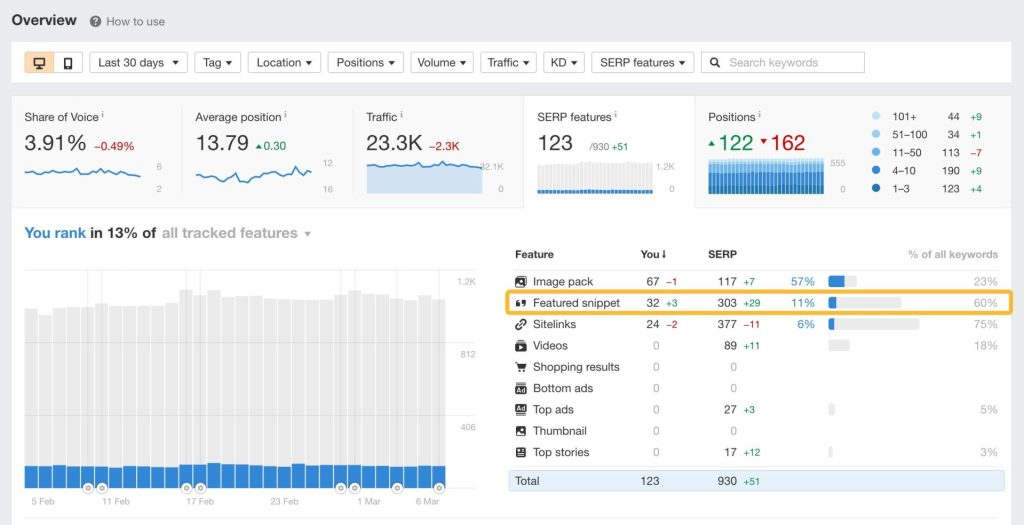The width and height of the screenshot is (1024, 525).
Task: Expand the Tag filter dropdown
Action: 217,63
